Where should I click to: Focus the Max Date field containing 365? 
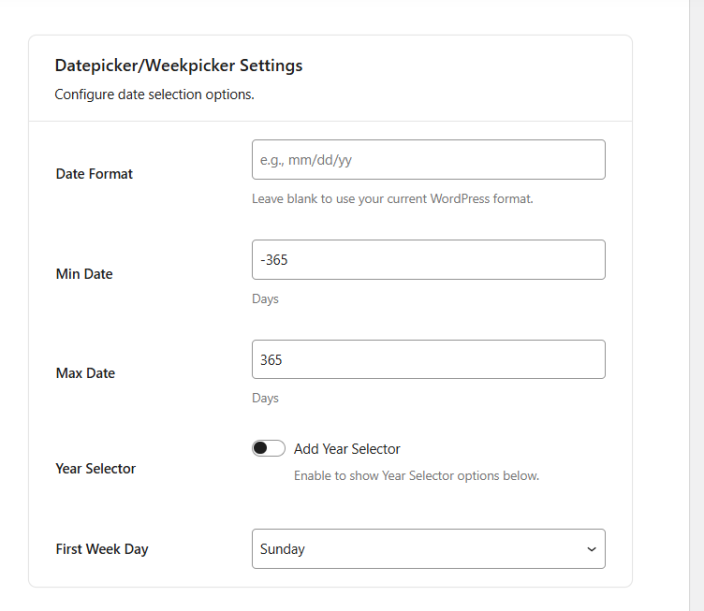tap(428, 360)
